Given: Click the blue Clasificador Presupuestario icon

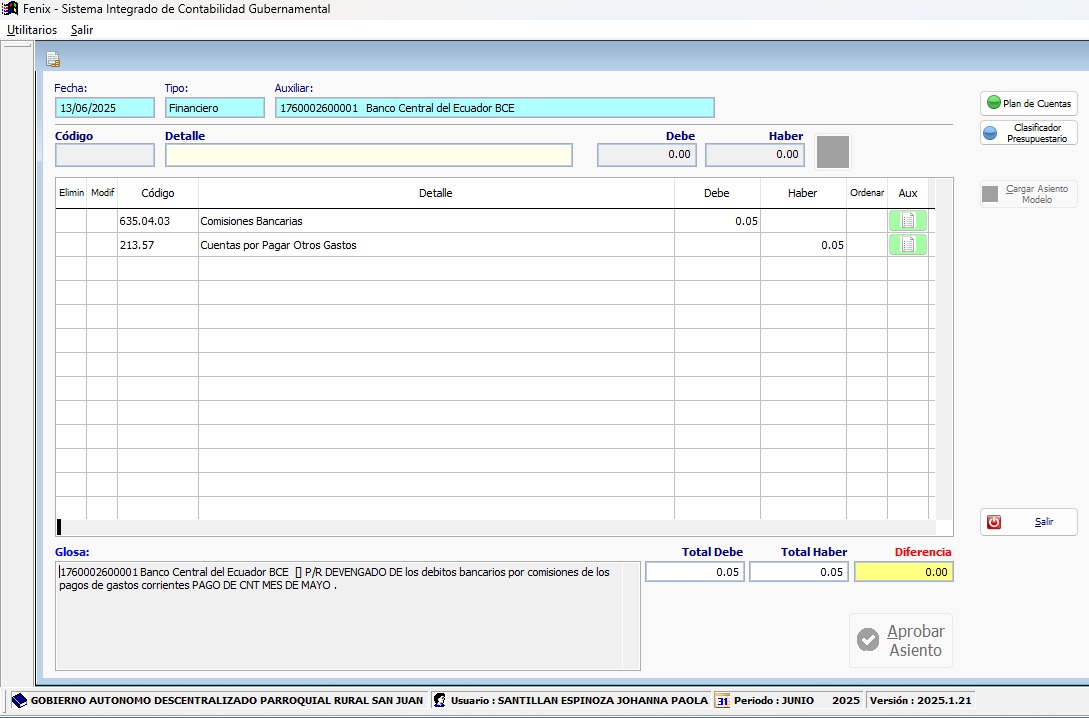Looking at the screenshot, I should (x=990, y=133).
